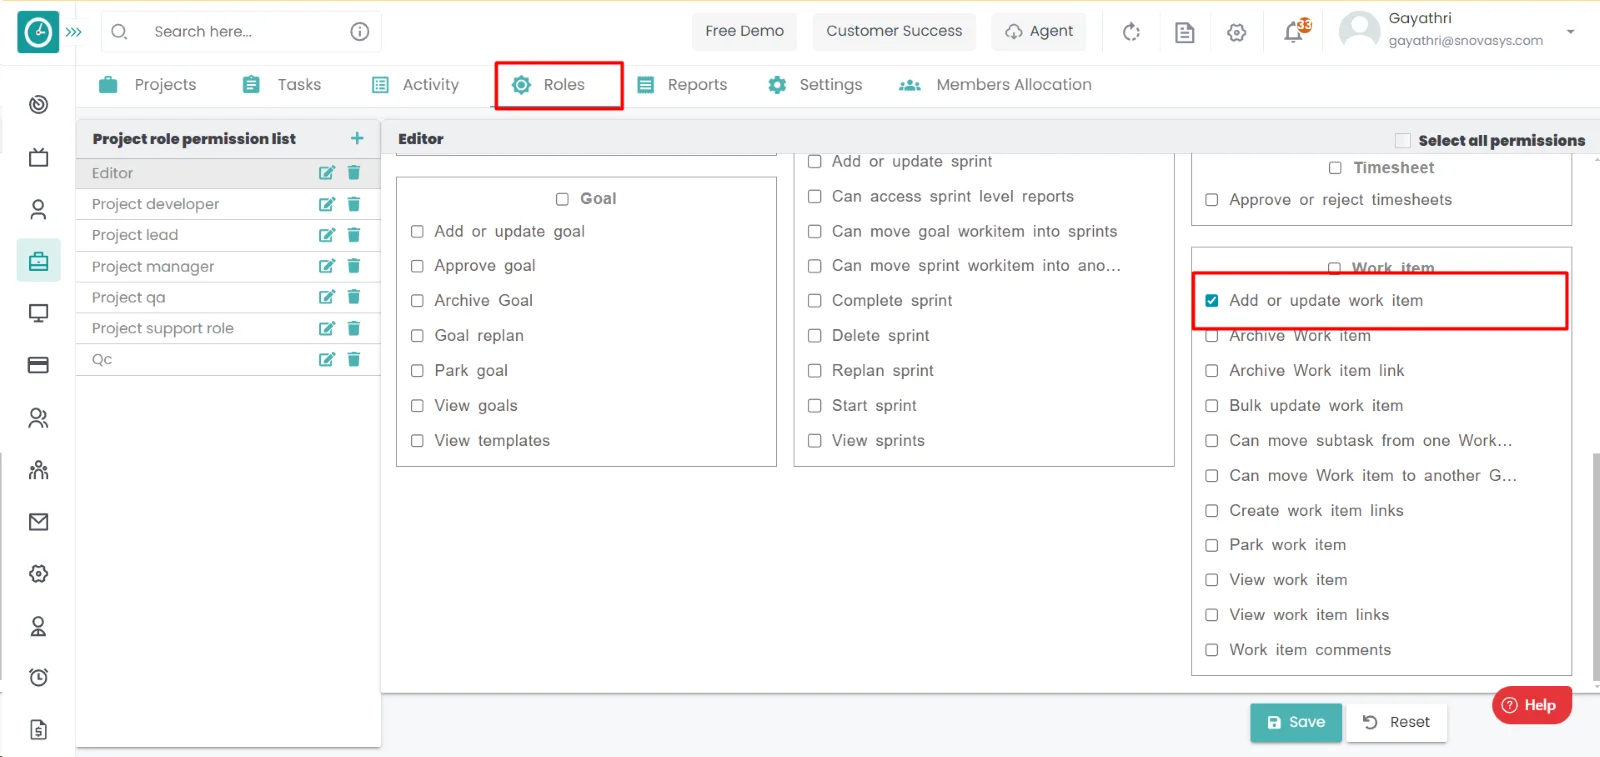Click the Save button
The width and height of the screenshot is (1600, 757).
tap(1296, 722)
